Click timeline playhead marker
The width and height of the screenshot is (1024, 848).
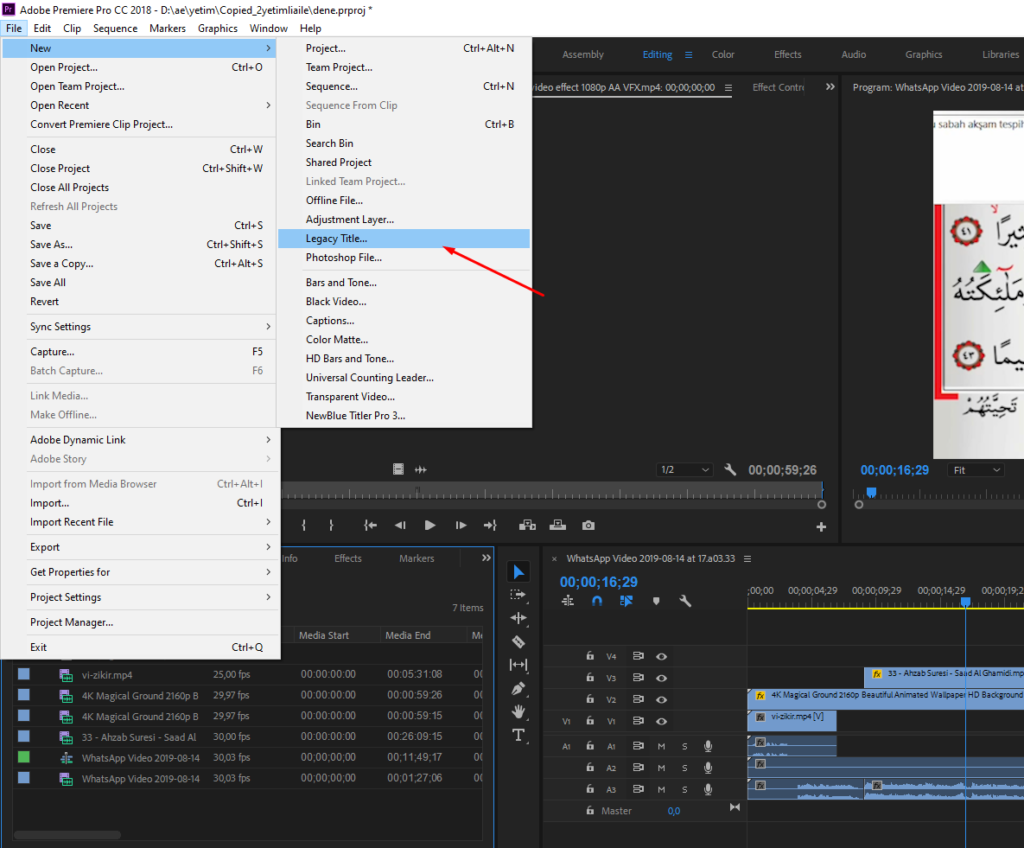click(965, 601)
